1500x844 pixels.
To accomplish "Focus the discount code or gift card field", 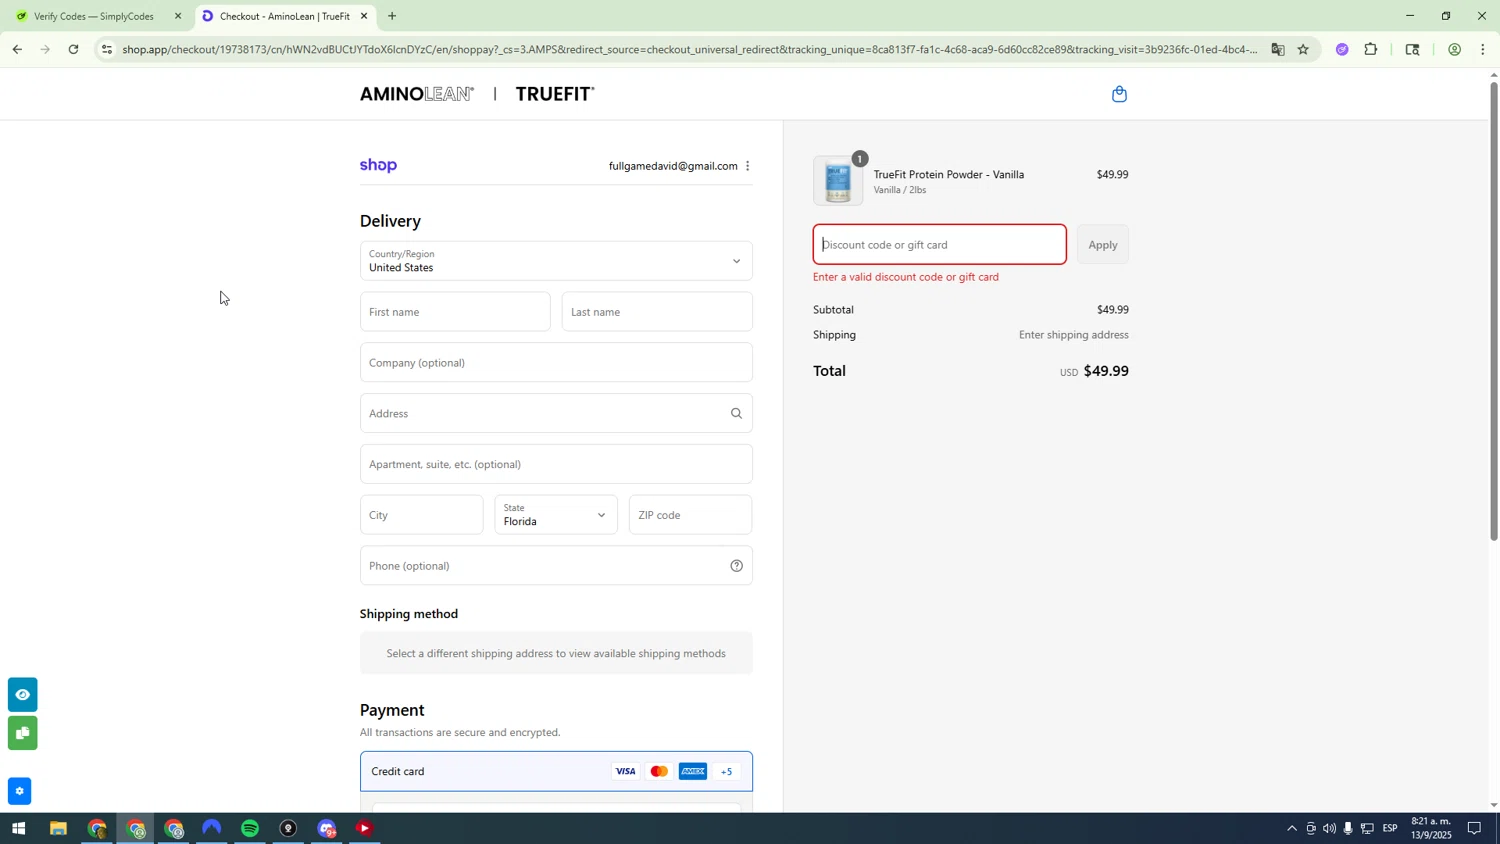I will [x=939, y=245].
